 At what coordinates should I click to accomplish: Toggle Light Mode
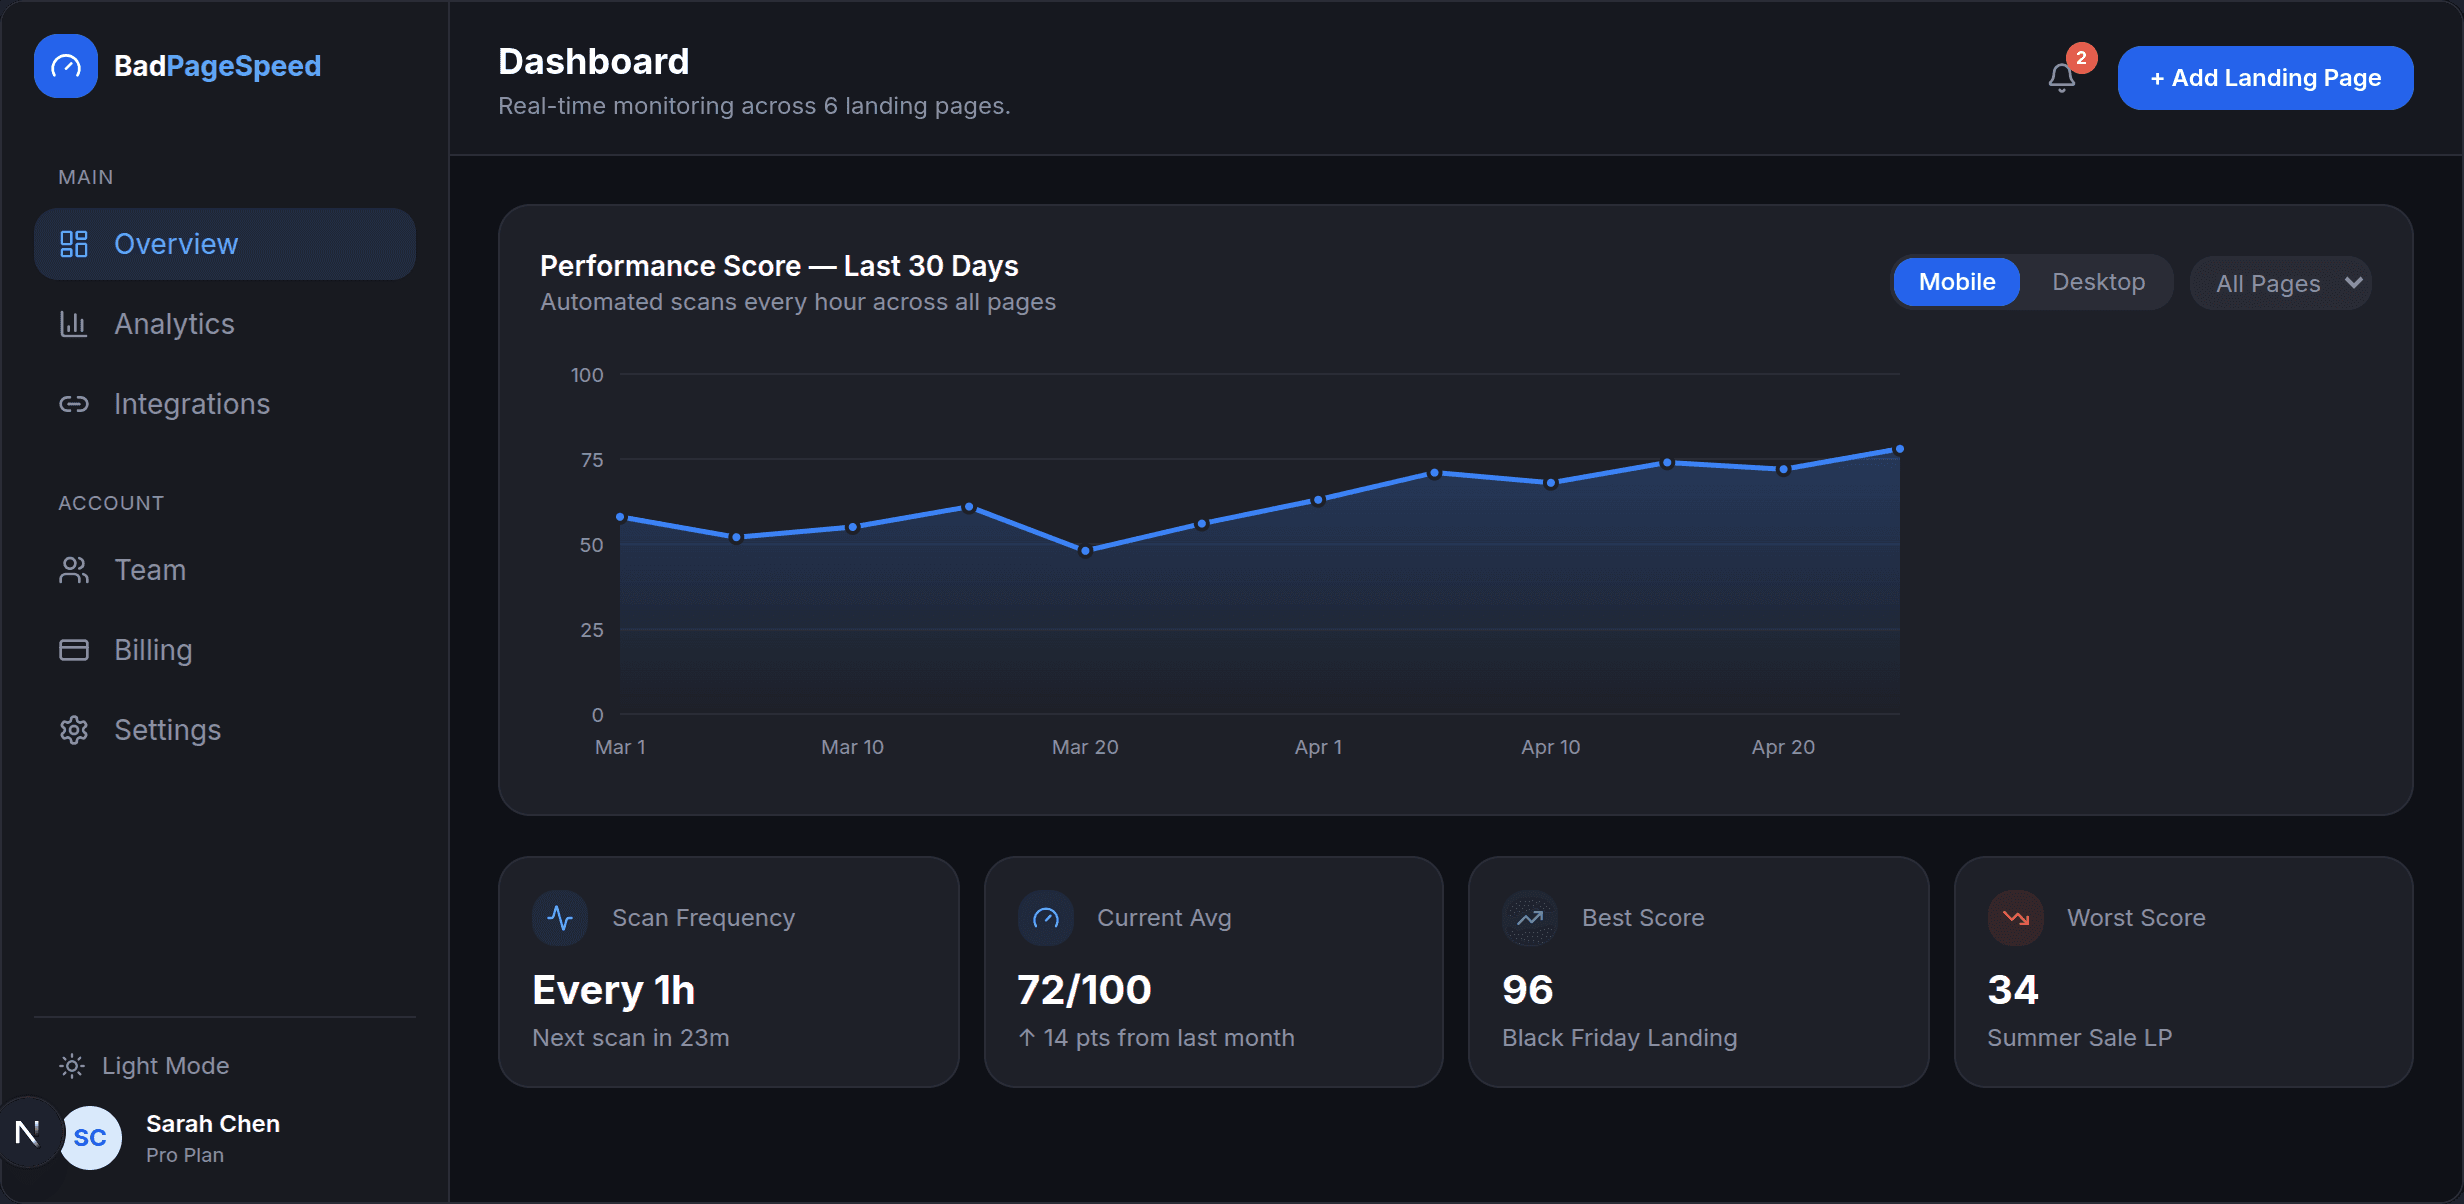click(145, 1066)
